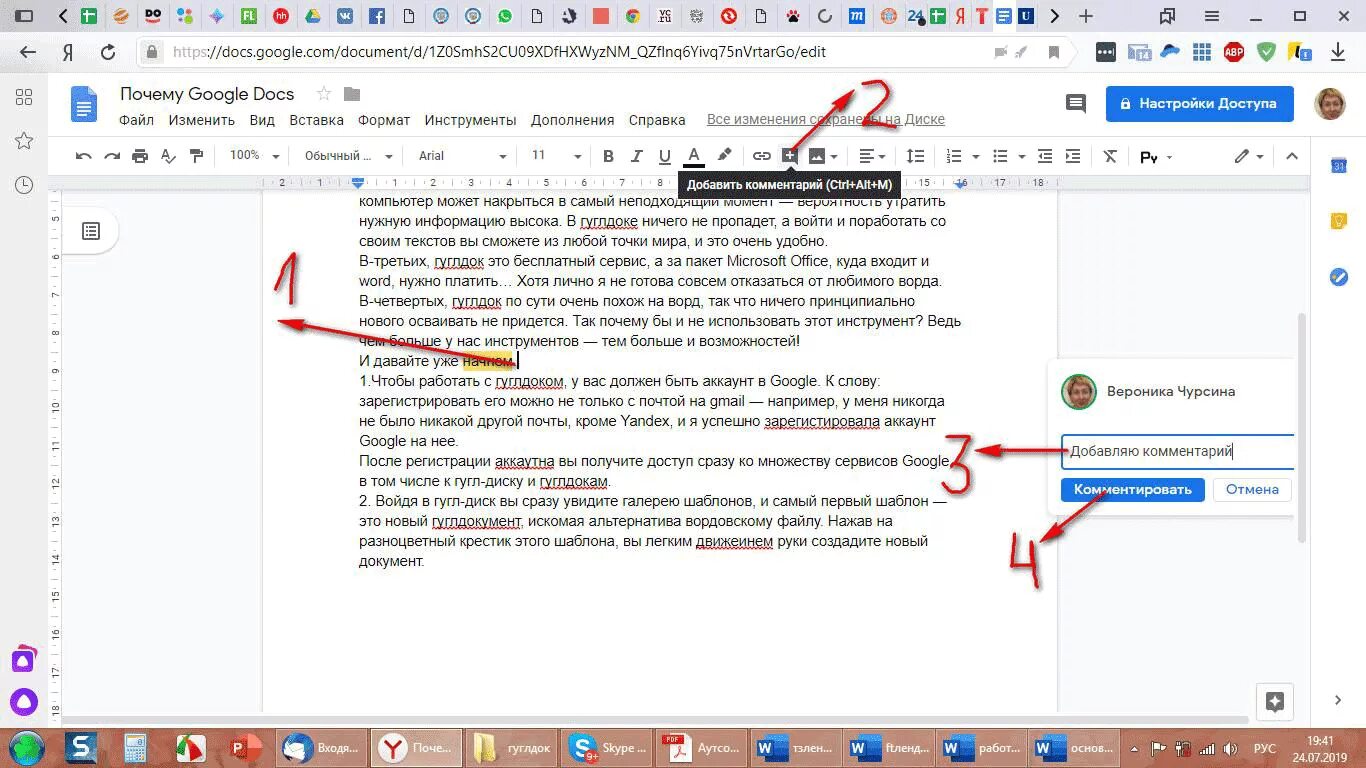Open the Вставка menu
The width and height of the screenshot is (1366, 768).
pos(316,120)
